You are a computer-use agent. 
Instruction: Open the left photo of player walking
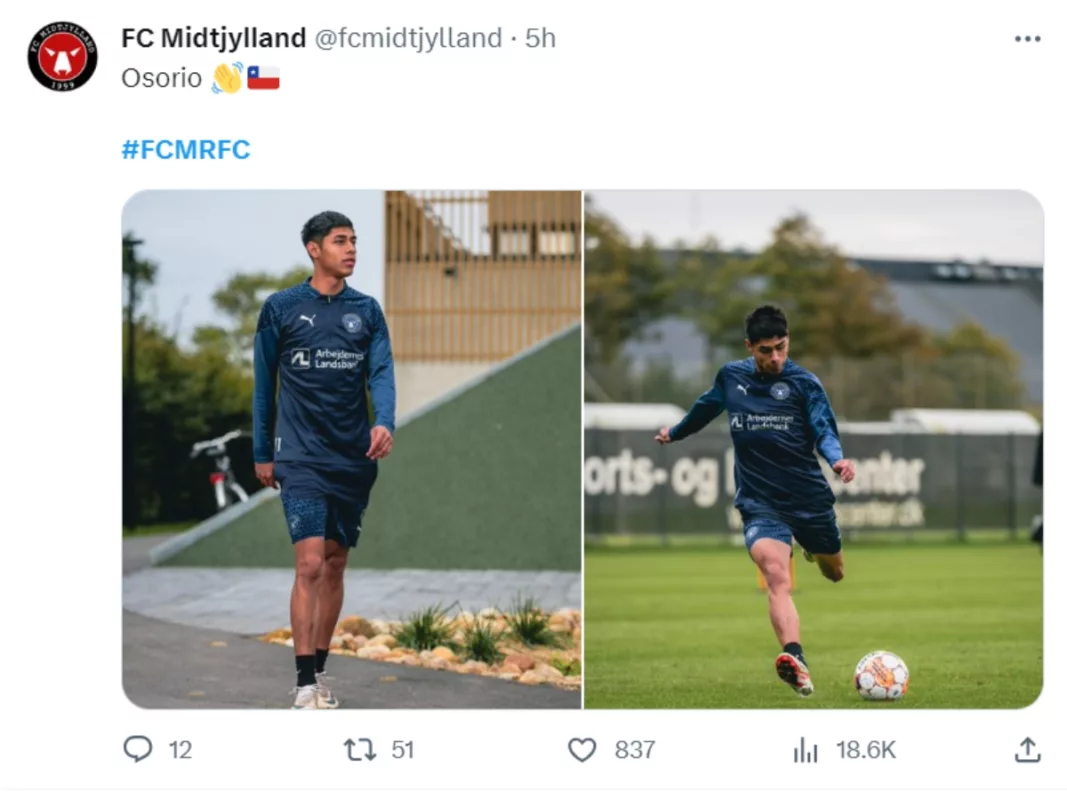point(351,449)
